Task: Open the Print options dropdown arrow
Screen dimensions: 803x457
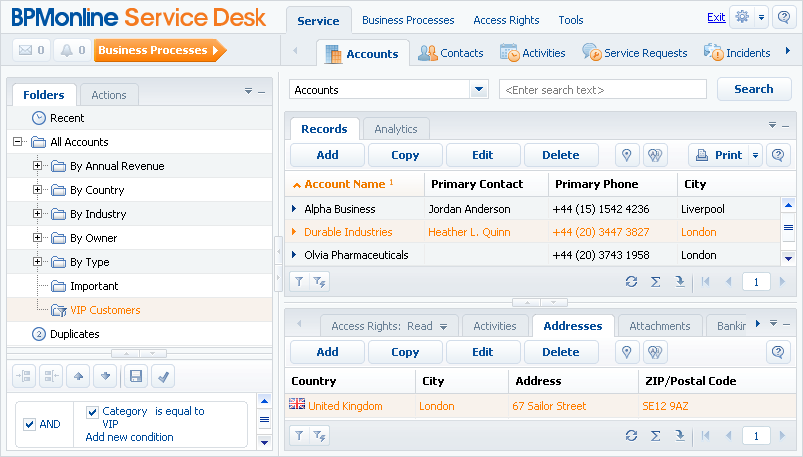Action: (x=755, y=155)
